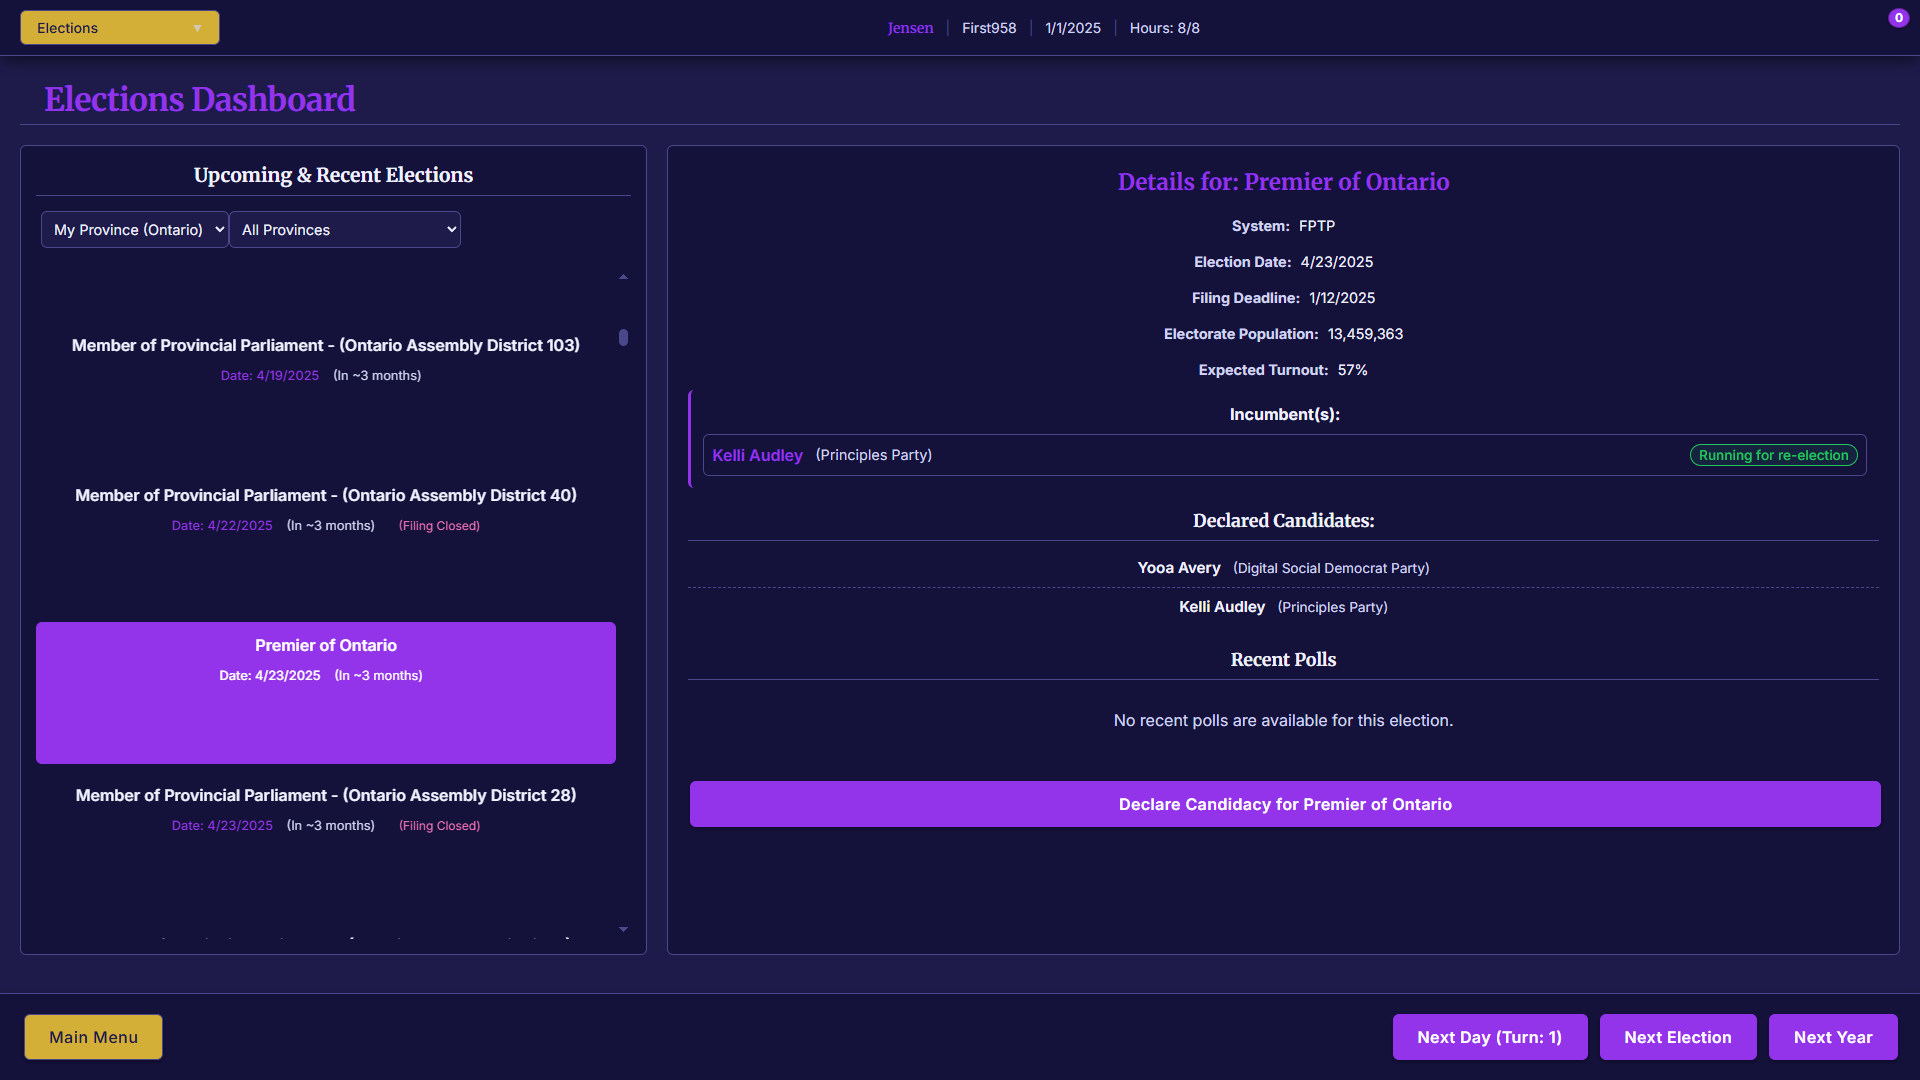1920x1080 pixels.
Task: Click declared candidate Yooa Avery
Action: tap(1179, 568)
